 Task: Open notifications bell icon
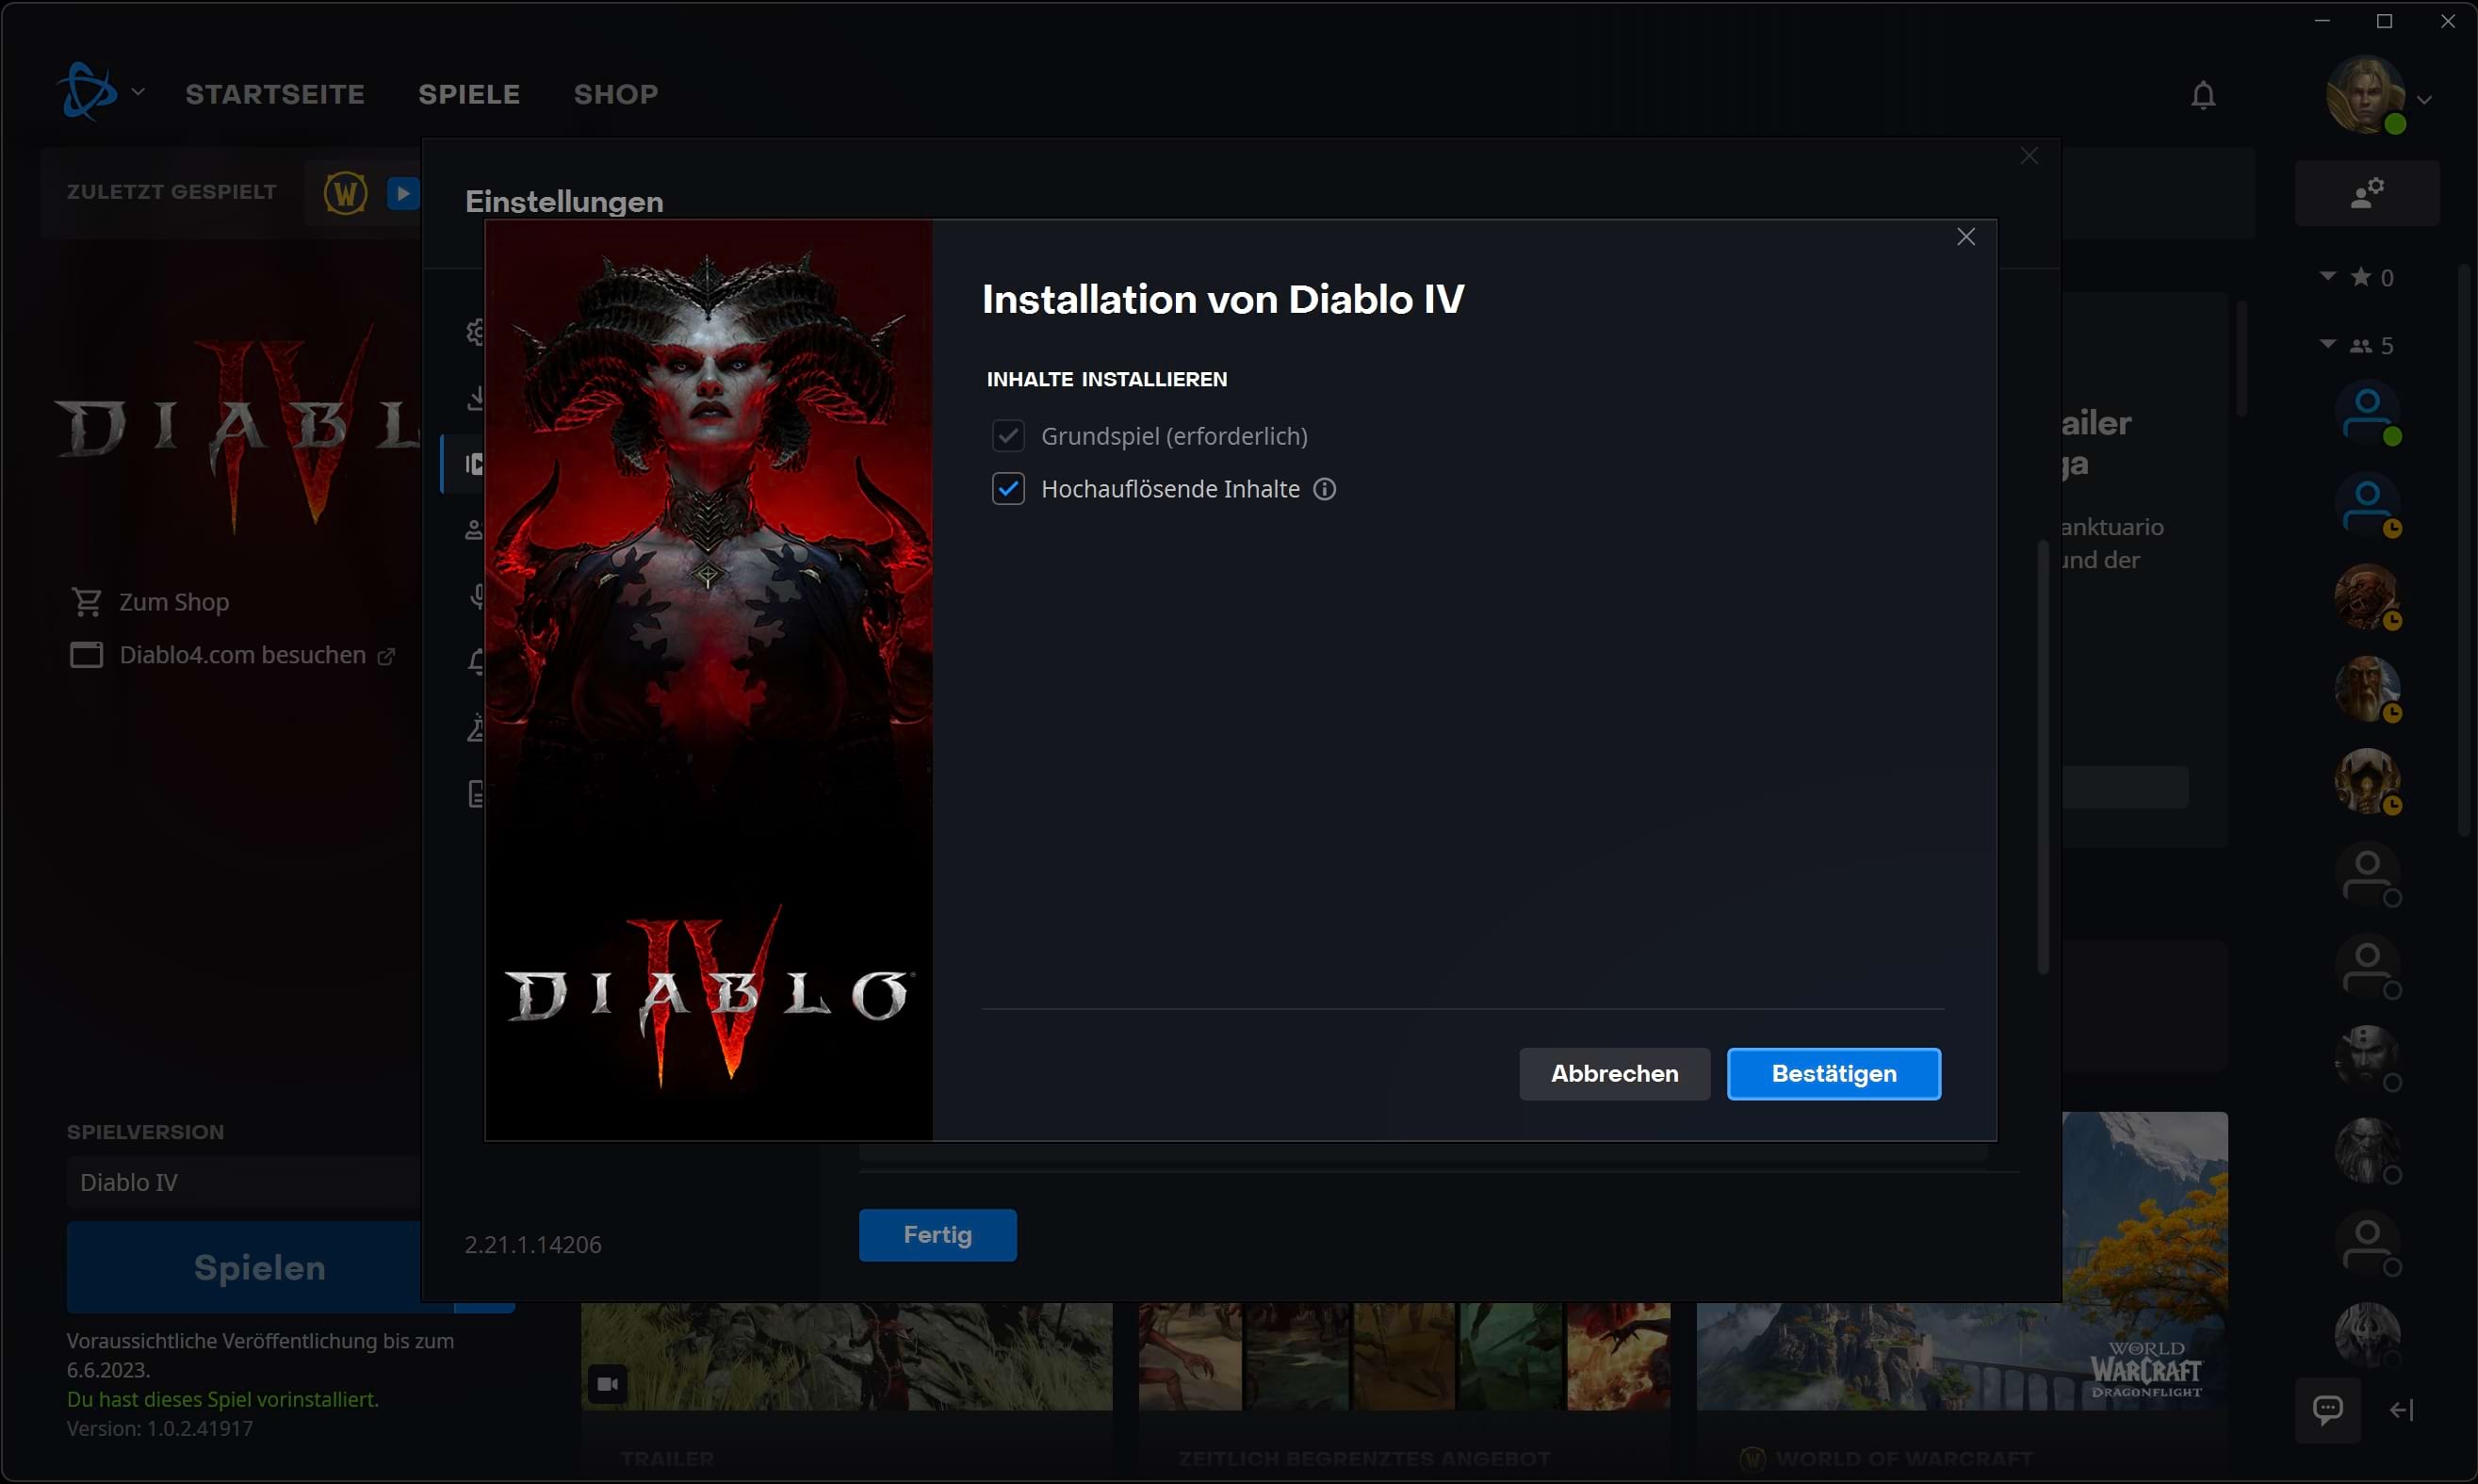[2203, 95]
